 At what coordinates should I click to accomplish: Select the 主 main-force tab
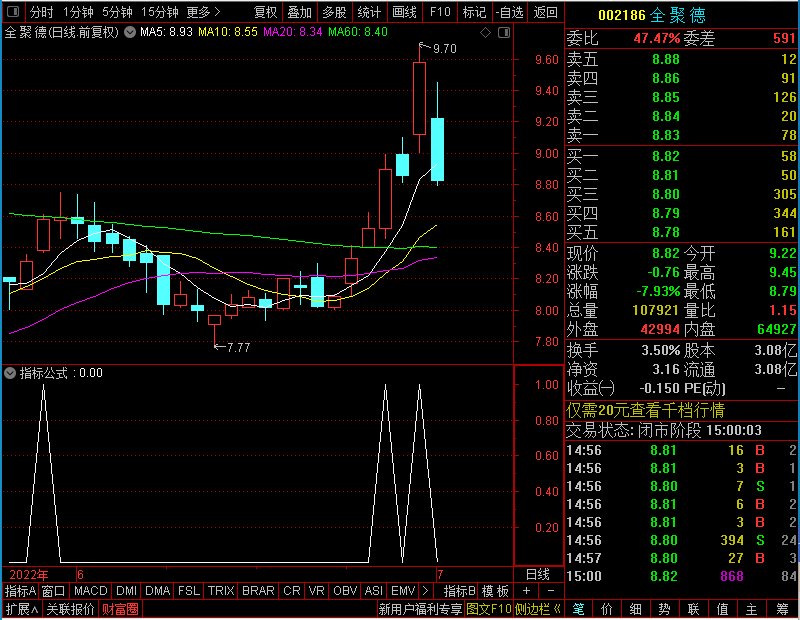coord(752,609)
